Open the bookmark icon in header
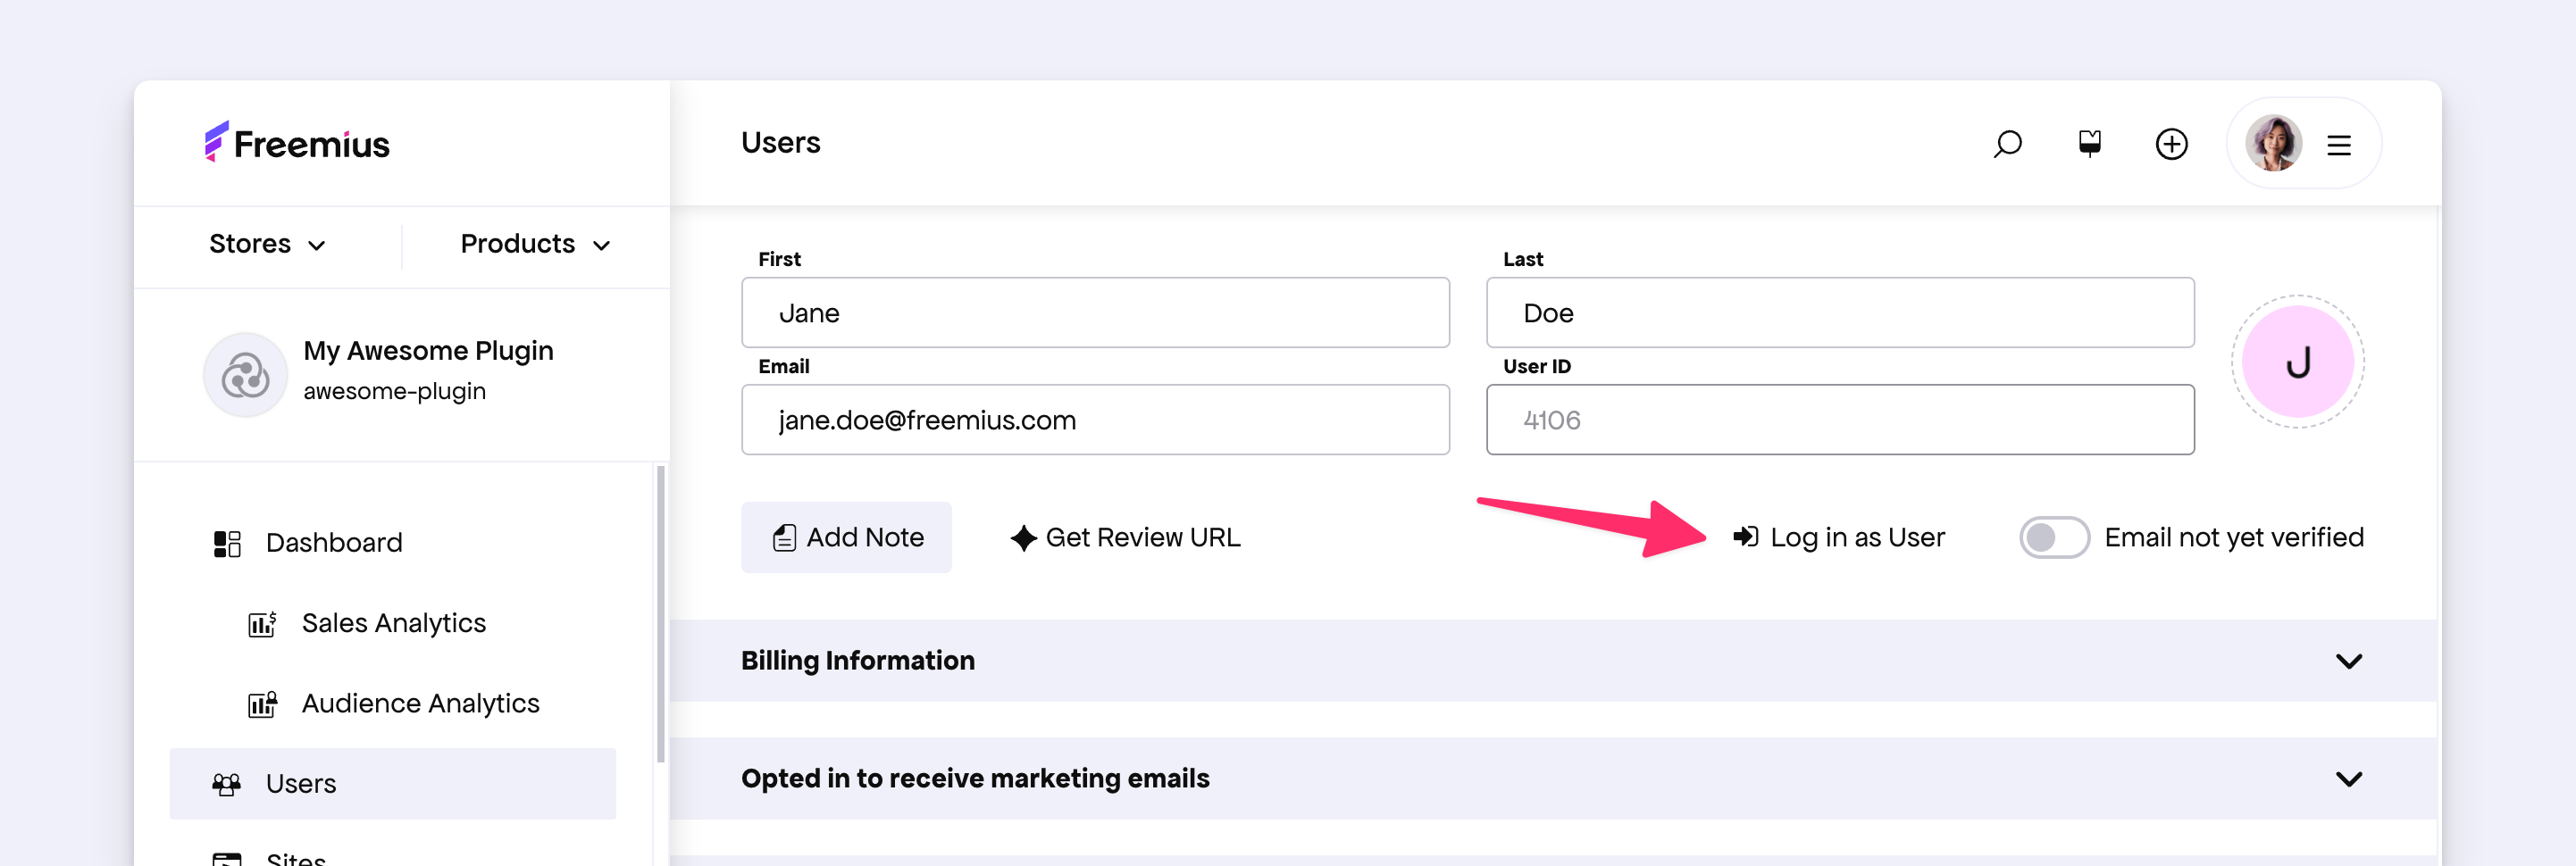 click(x=2089, y=144)
